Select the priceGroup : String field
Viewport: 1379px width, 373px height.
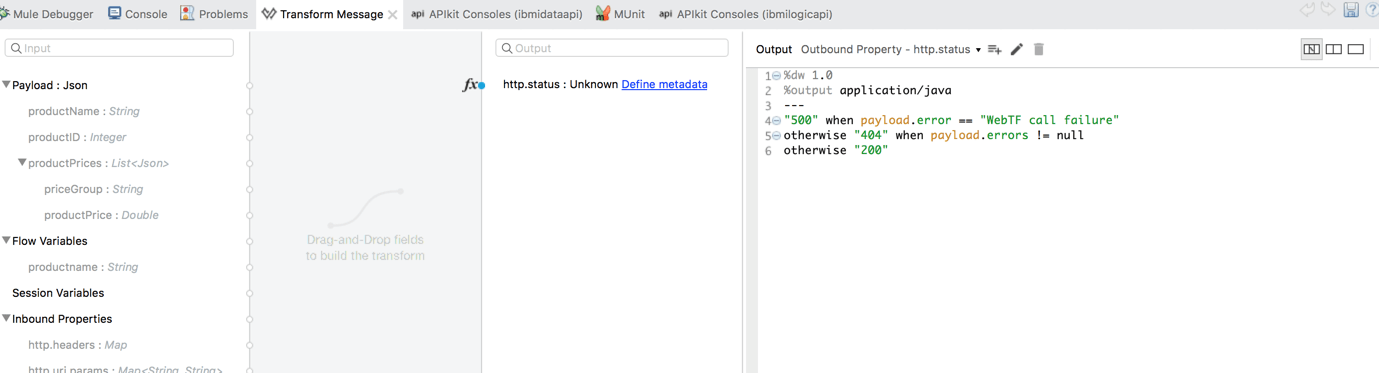pyautogui.click(x=93, y=189)
